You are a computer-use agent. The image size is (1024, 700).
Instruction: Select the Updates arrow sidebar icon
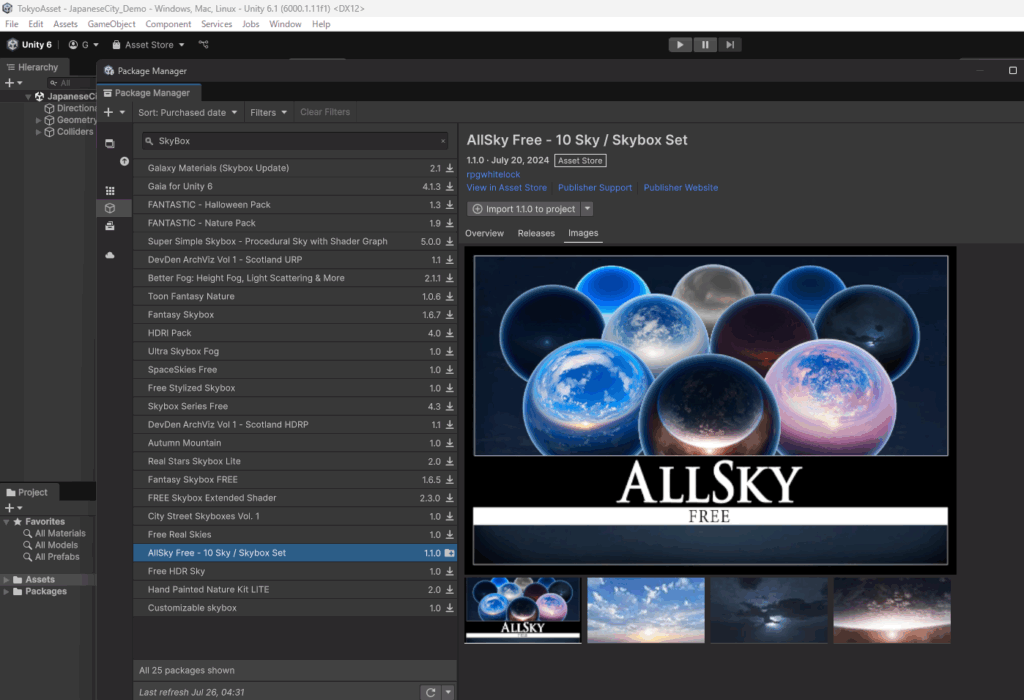124,161
